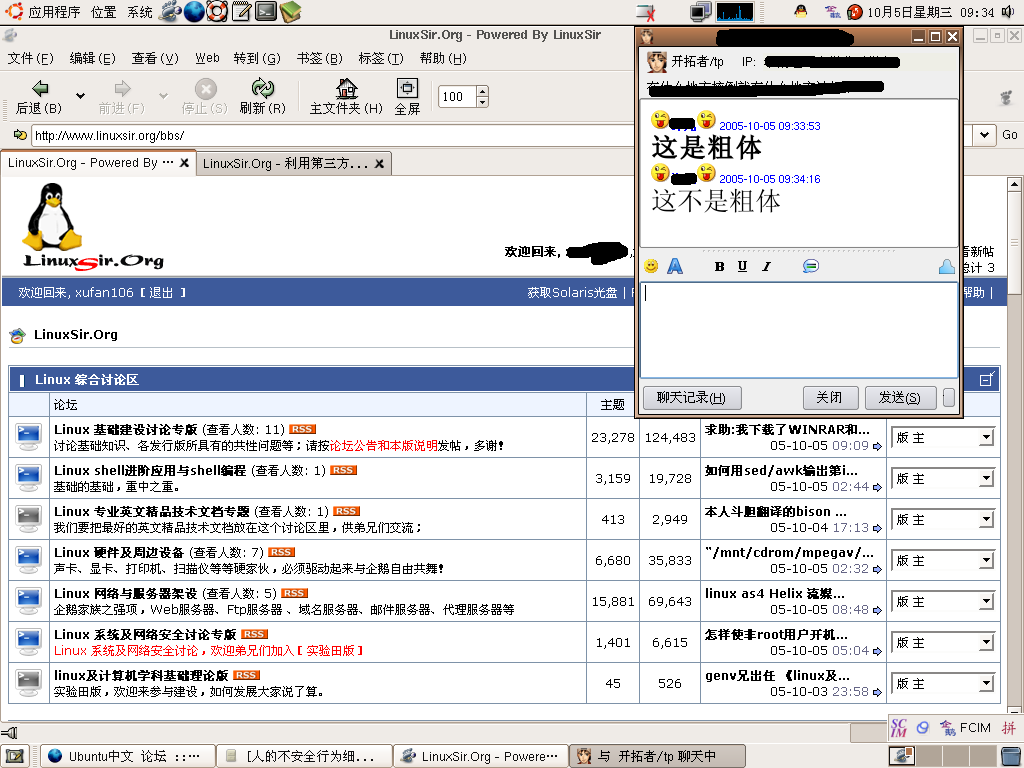Click the blue bell-shaped icon in chat toolbar
Screen dimensions: 1024x768
(946, 266)
